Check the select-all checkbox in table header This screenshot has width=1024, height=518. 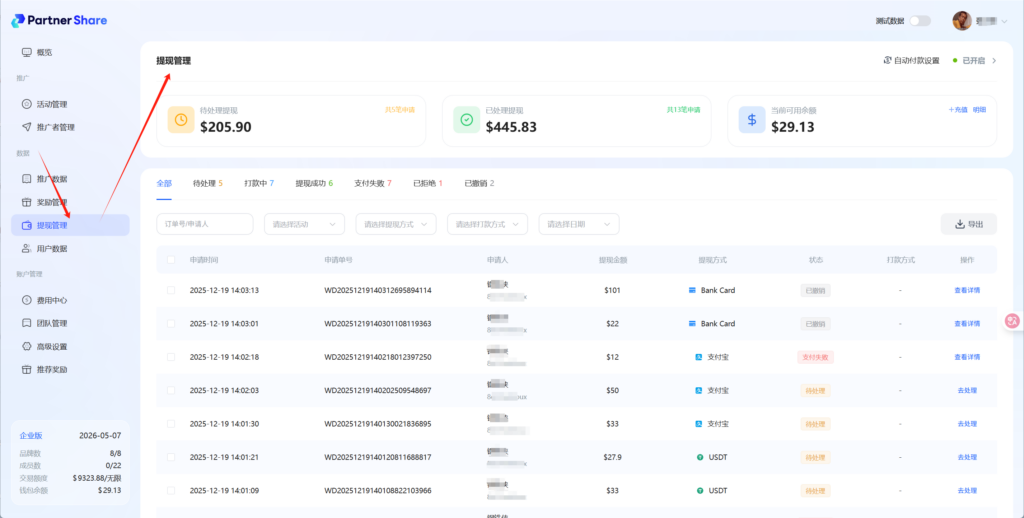pyautogui.click(x=170, y=260)
